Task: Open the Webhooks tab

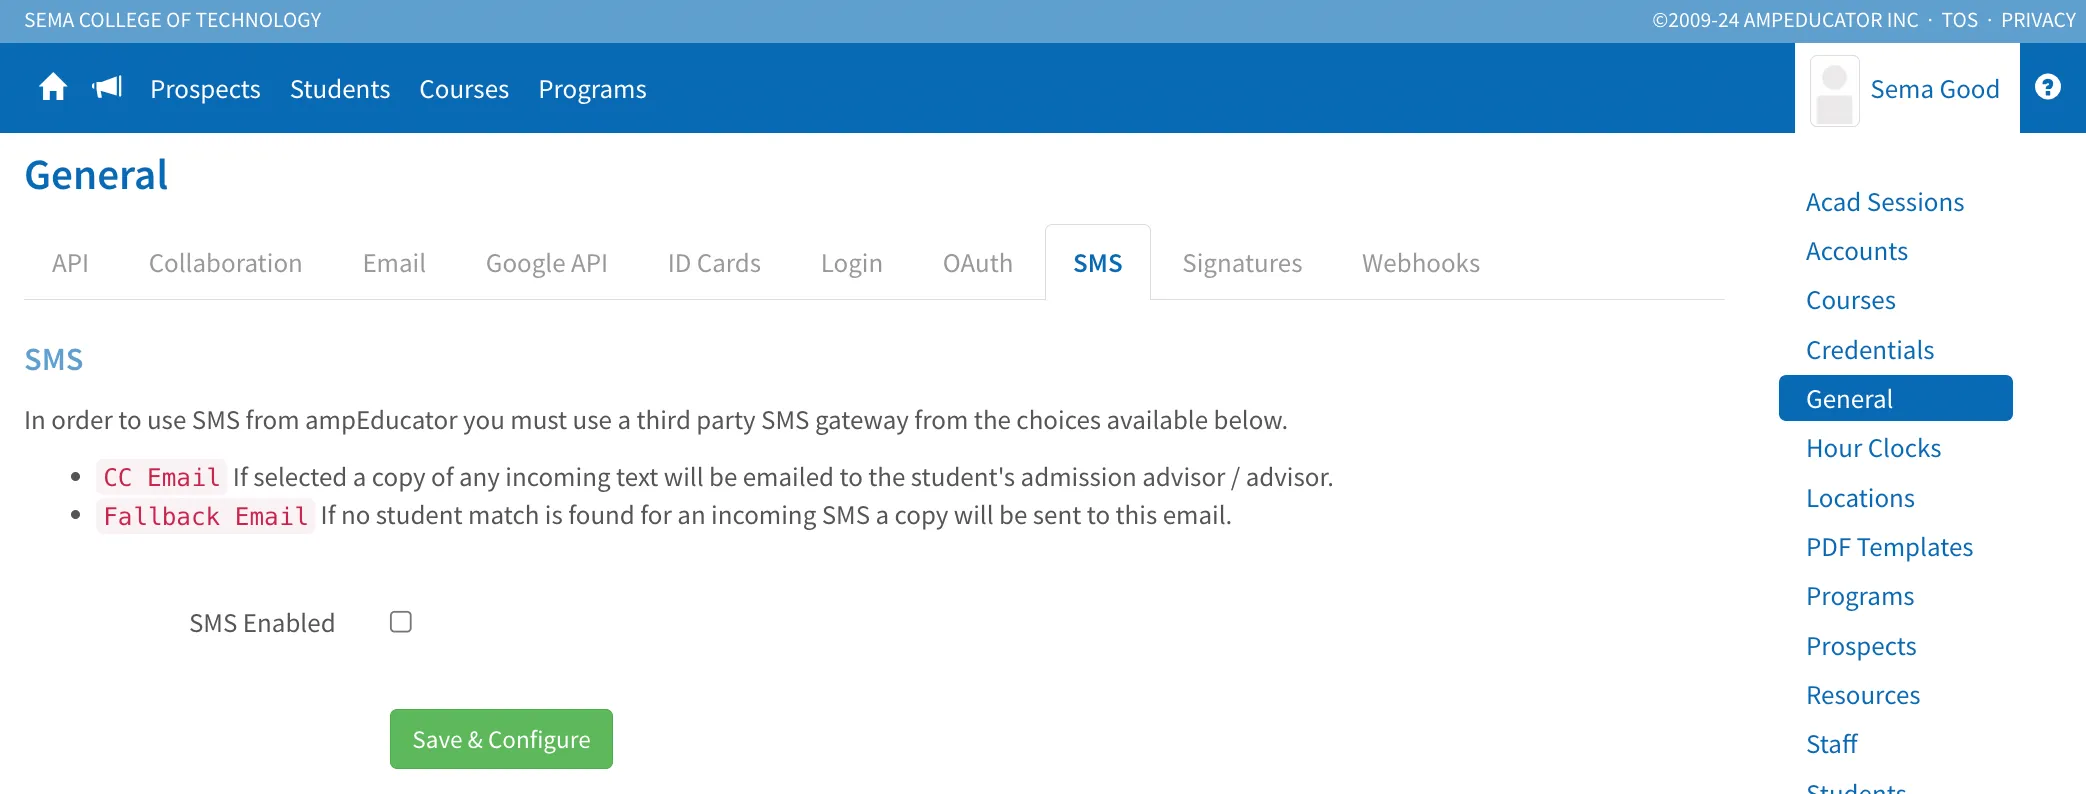Action: coord(1421,263)
